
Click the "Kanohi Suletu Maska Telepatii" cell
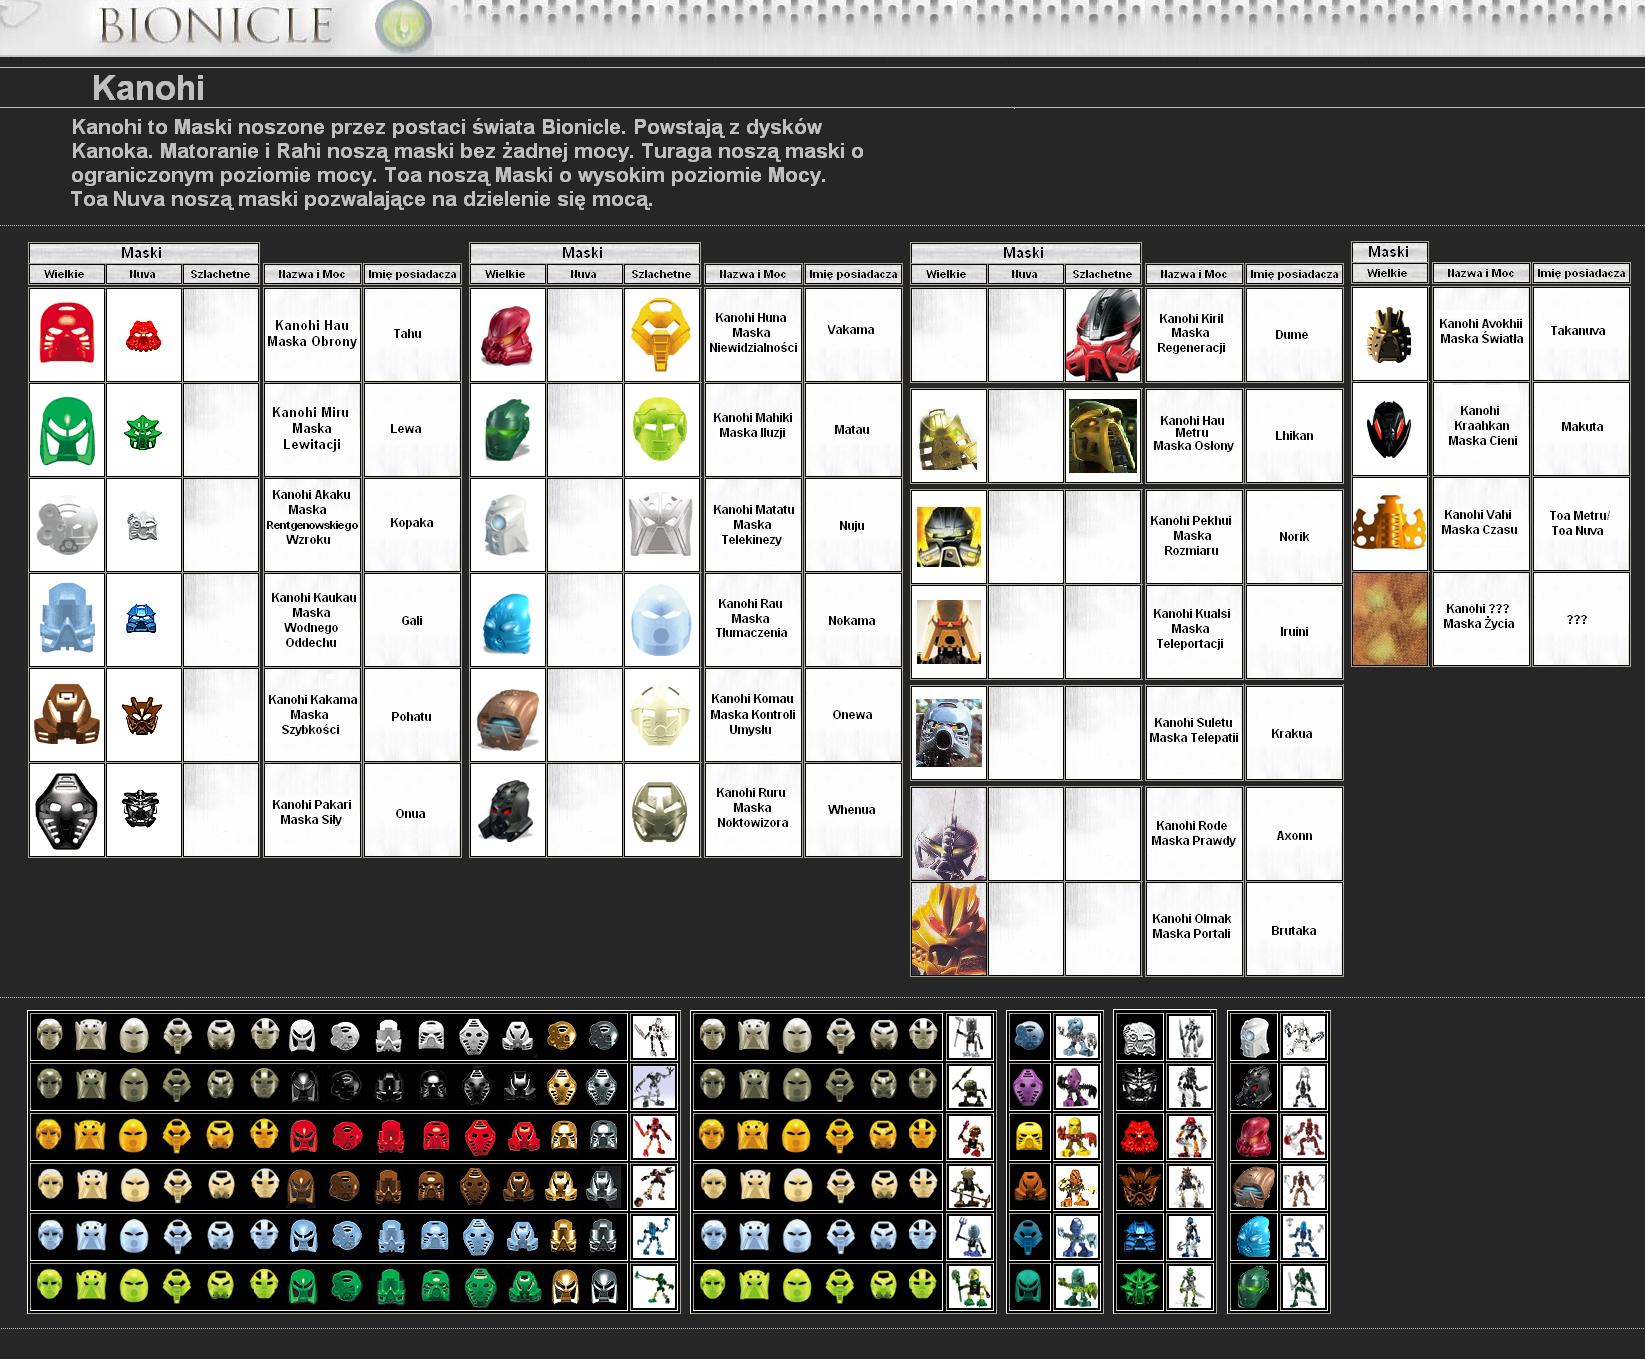[x=1193, y=733]
